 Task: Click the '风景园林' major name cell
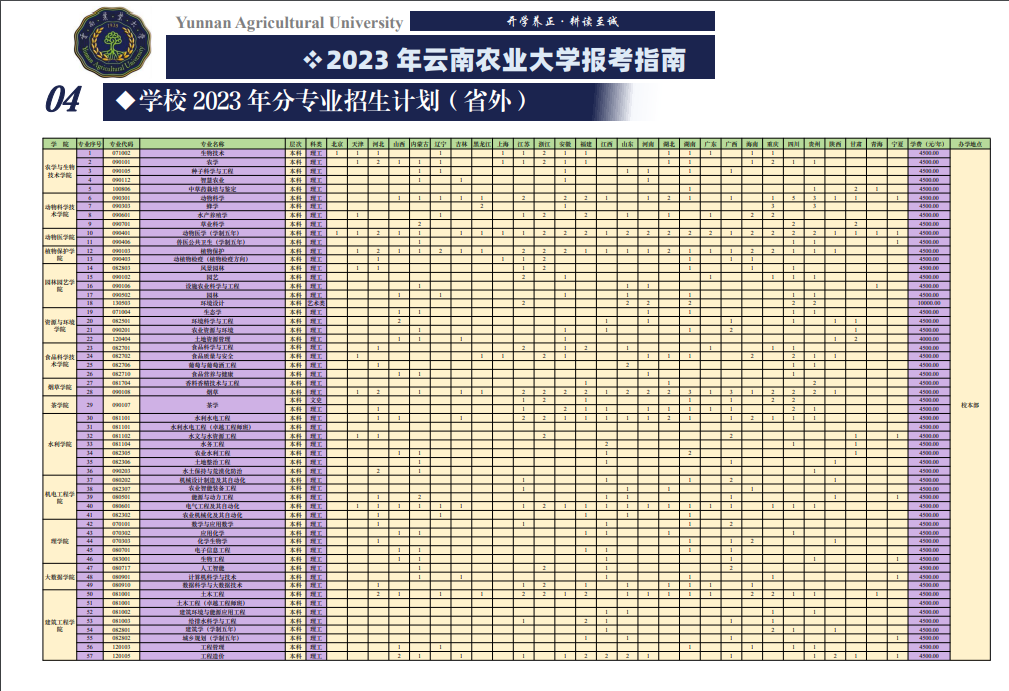point(212,268)
